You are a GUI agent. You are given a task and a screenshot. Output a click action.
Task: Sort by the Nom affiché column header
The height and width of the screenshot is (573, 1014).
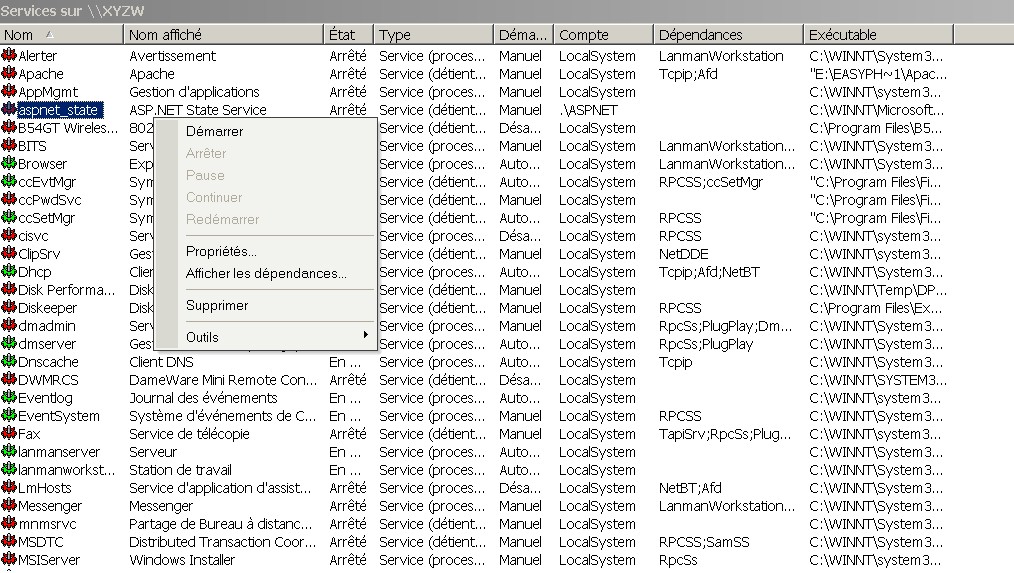pyautogui.click(x=223, y=35)
